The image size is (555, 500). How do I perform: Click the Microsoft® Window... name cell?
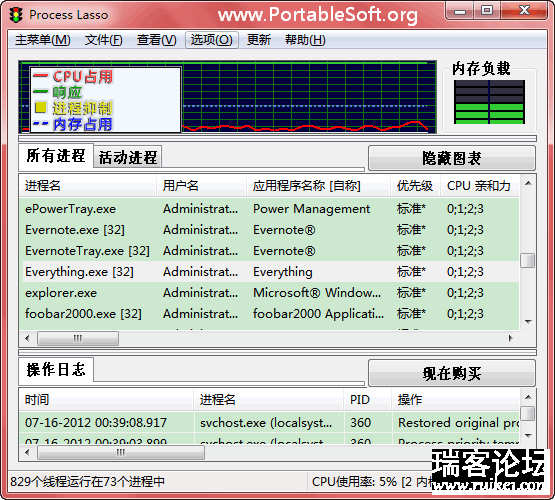[x=317, y=293]
